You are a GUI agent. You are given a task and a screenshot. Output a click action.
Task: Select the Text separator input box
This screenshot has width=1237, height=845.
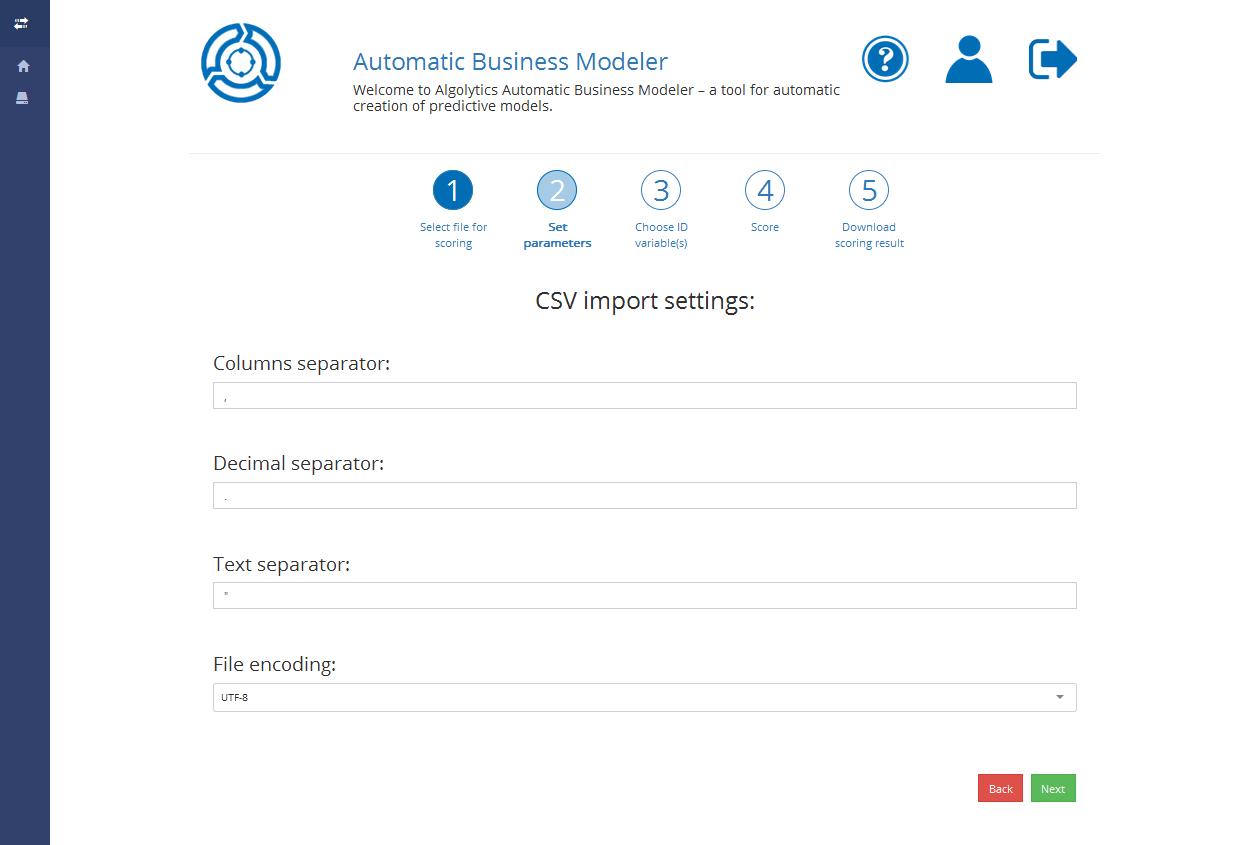coord(644,595)
